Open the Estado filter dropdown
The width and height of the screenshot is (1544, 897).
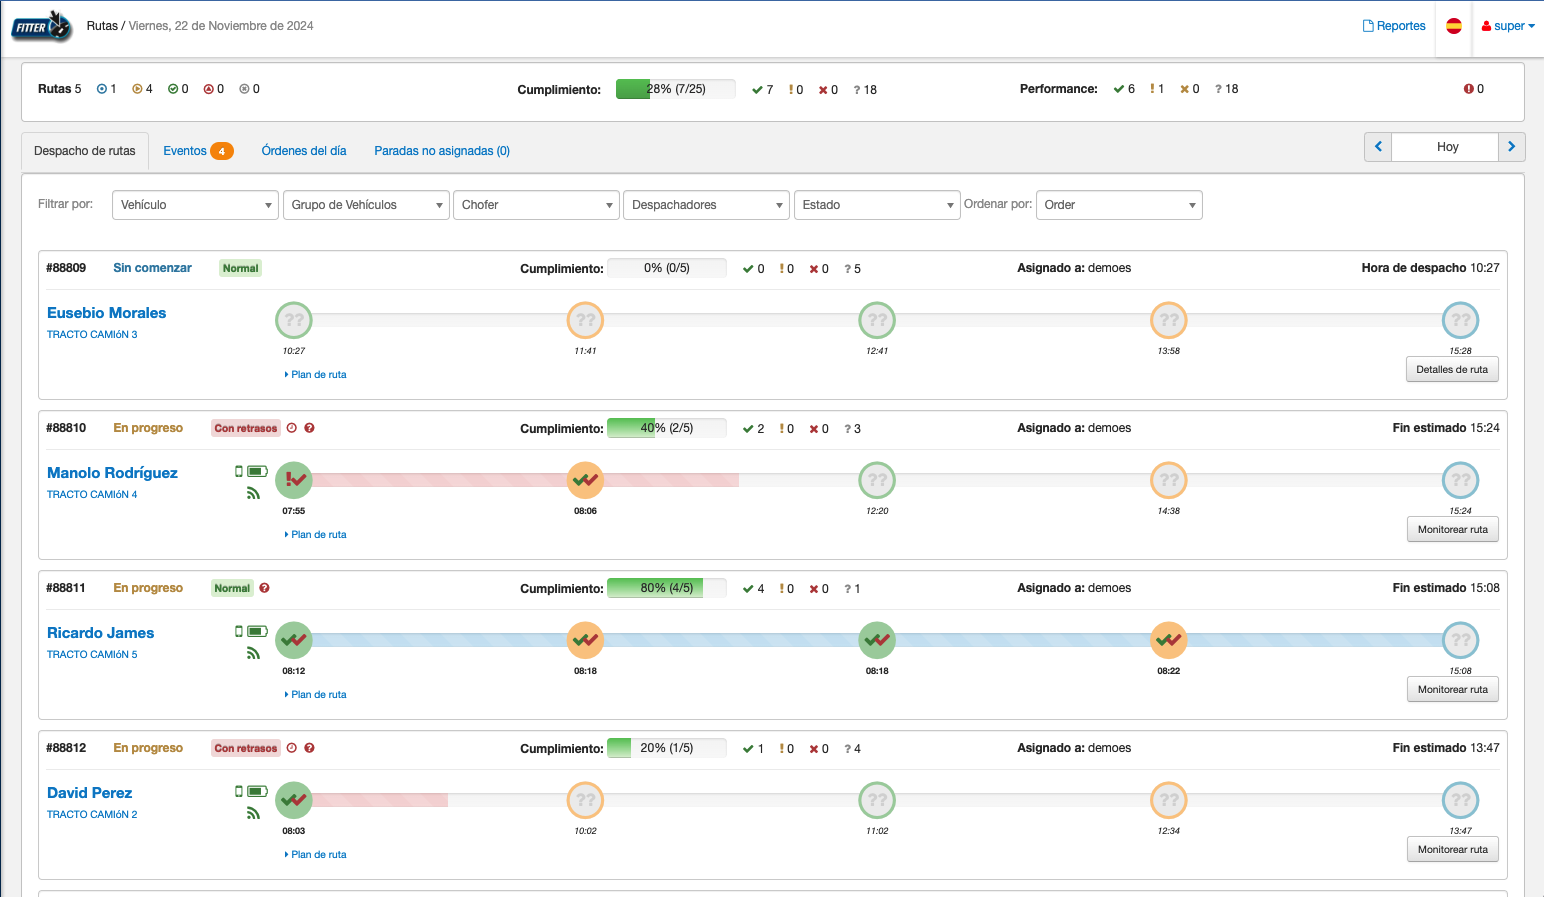click(877, 205)
